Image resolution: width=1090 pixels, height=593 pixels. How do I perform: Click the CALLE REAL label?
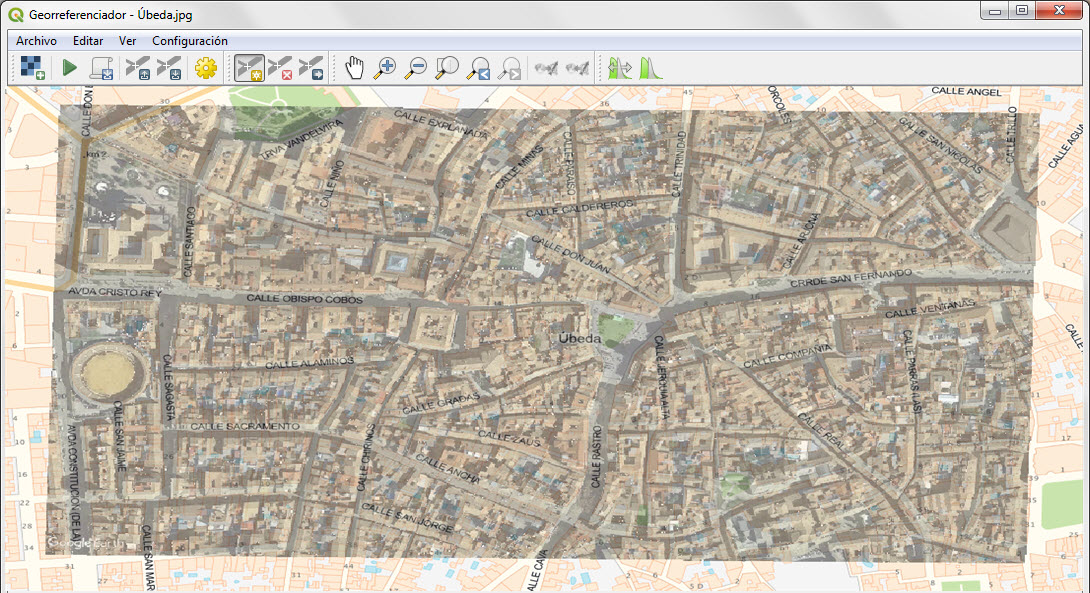[x=821, y=431]
